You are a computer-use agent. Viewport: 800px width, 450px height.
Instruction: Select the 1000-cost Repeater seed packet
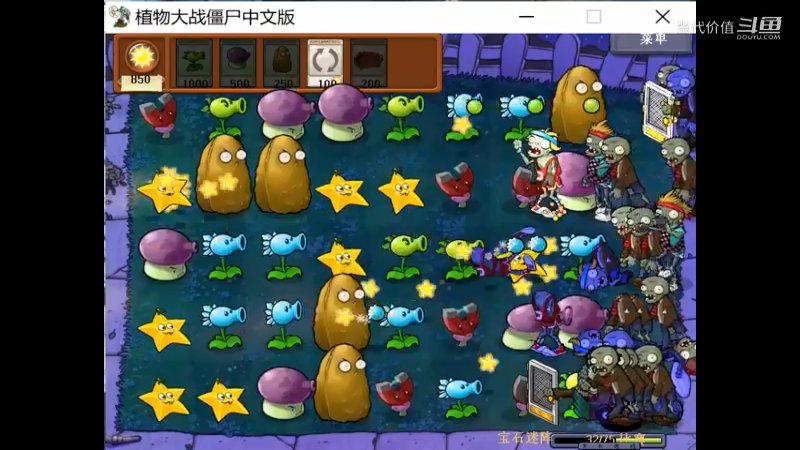point(194,63)
